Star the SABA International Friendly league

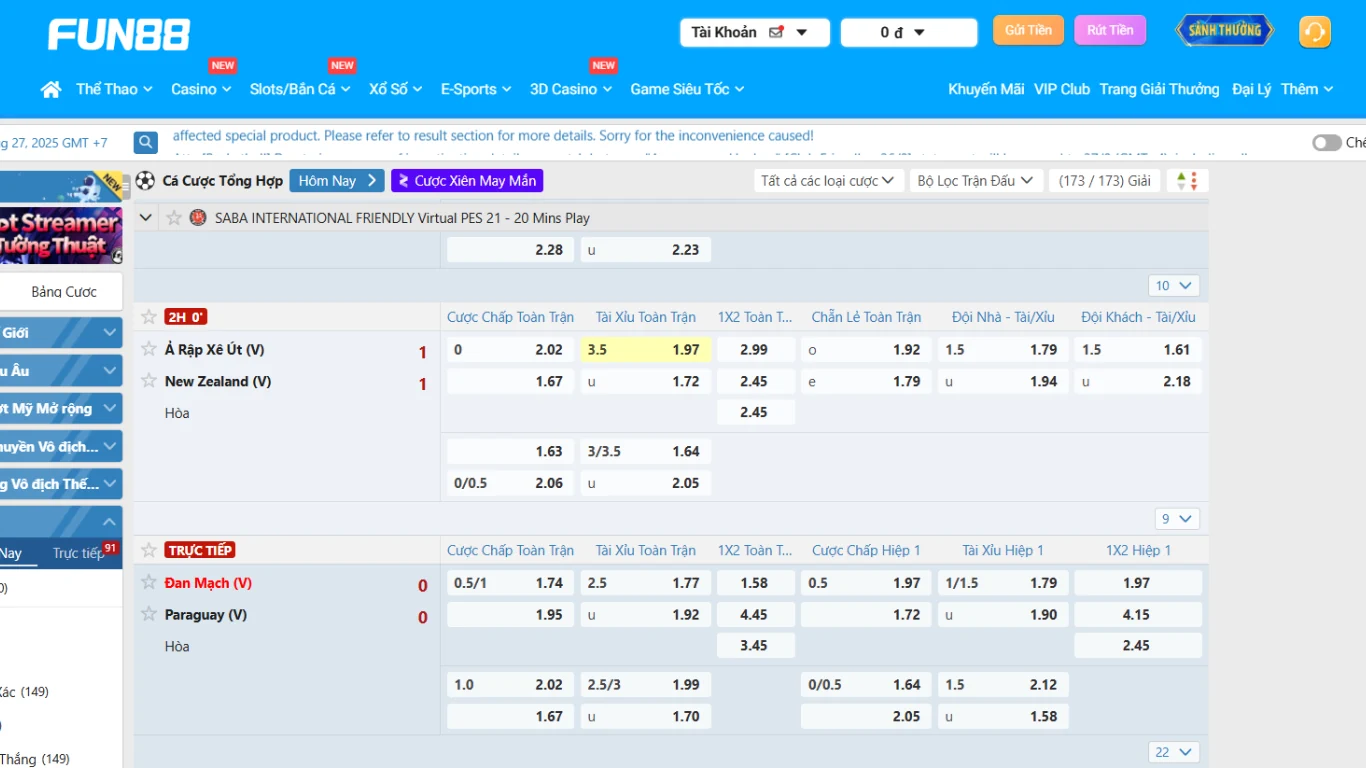click(174, 217)
